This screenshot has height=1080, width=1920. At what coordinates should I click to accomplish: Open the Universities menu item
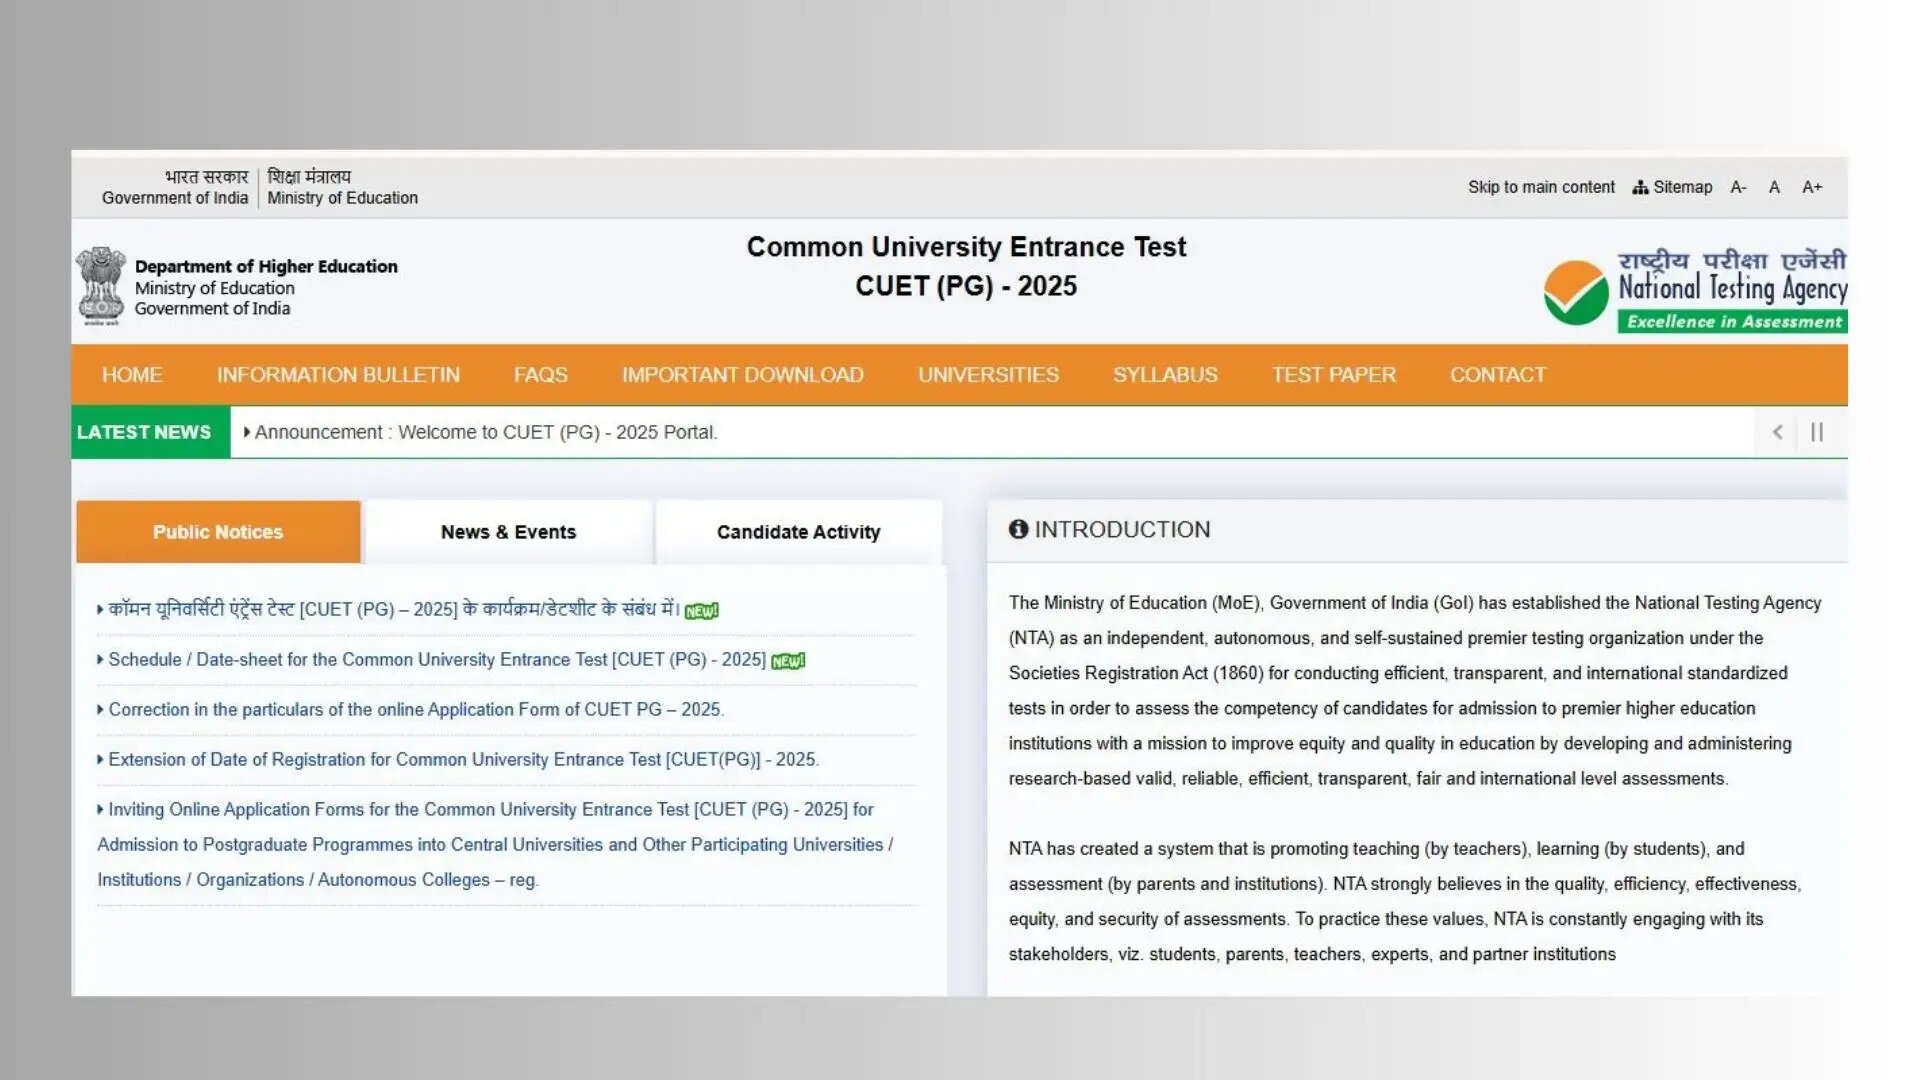pos(988,375)
